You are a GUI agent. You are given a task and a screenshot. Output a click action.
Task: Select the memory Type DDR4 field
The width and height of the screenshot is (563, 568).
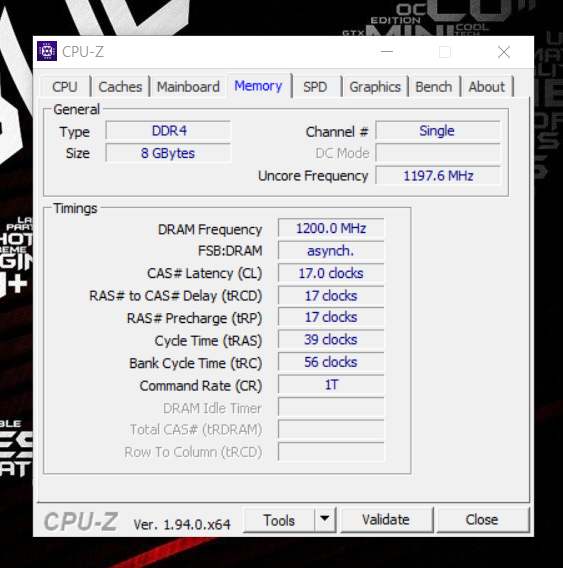[168, 130]
